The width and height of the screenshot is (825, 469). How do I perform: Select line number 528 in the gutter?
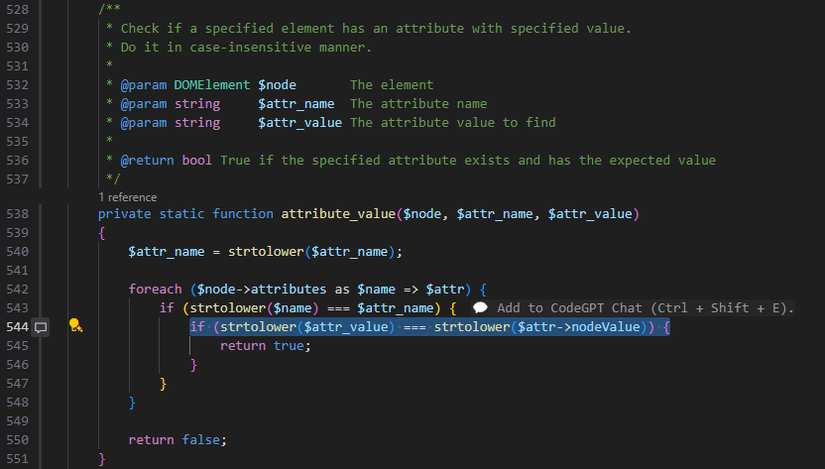(x=18, y=9)
